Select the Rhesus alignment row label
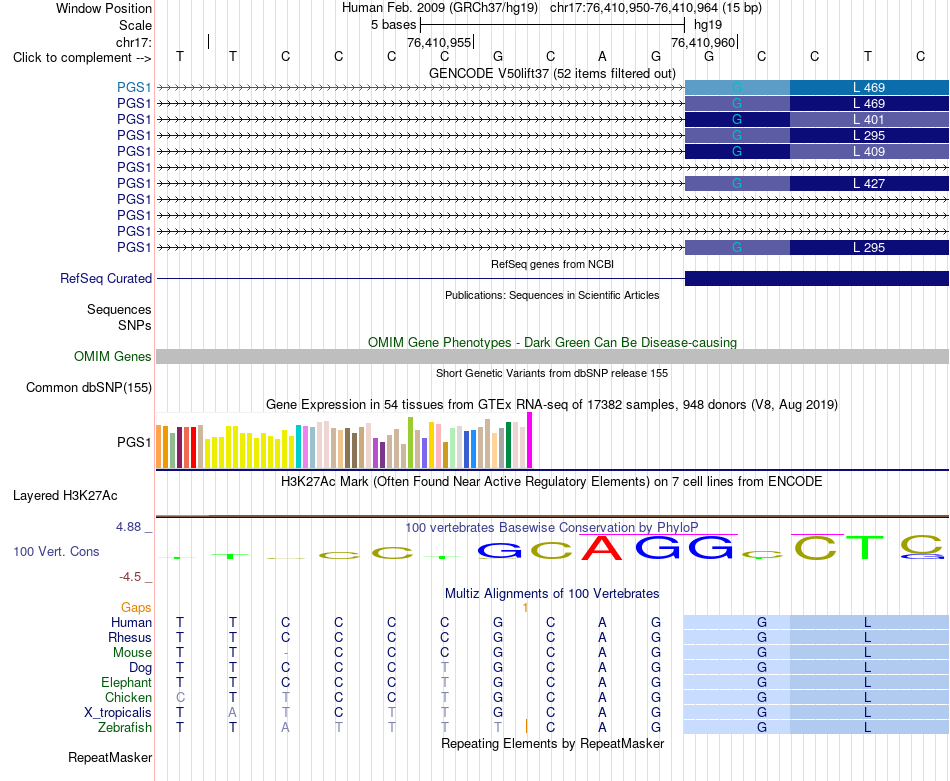Image resolution: width=950 pixels, height=781 pixels. (x=130, y=637)
